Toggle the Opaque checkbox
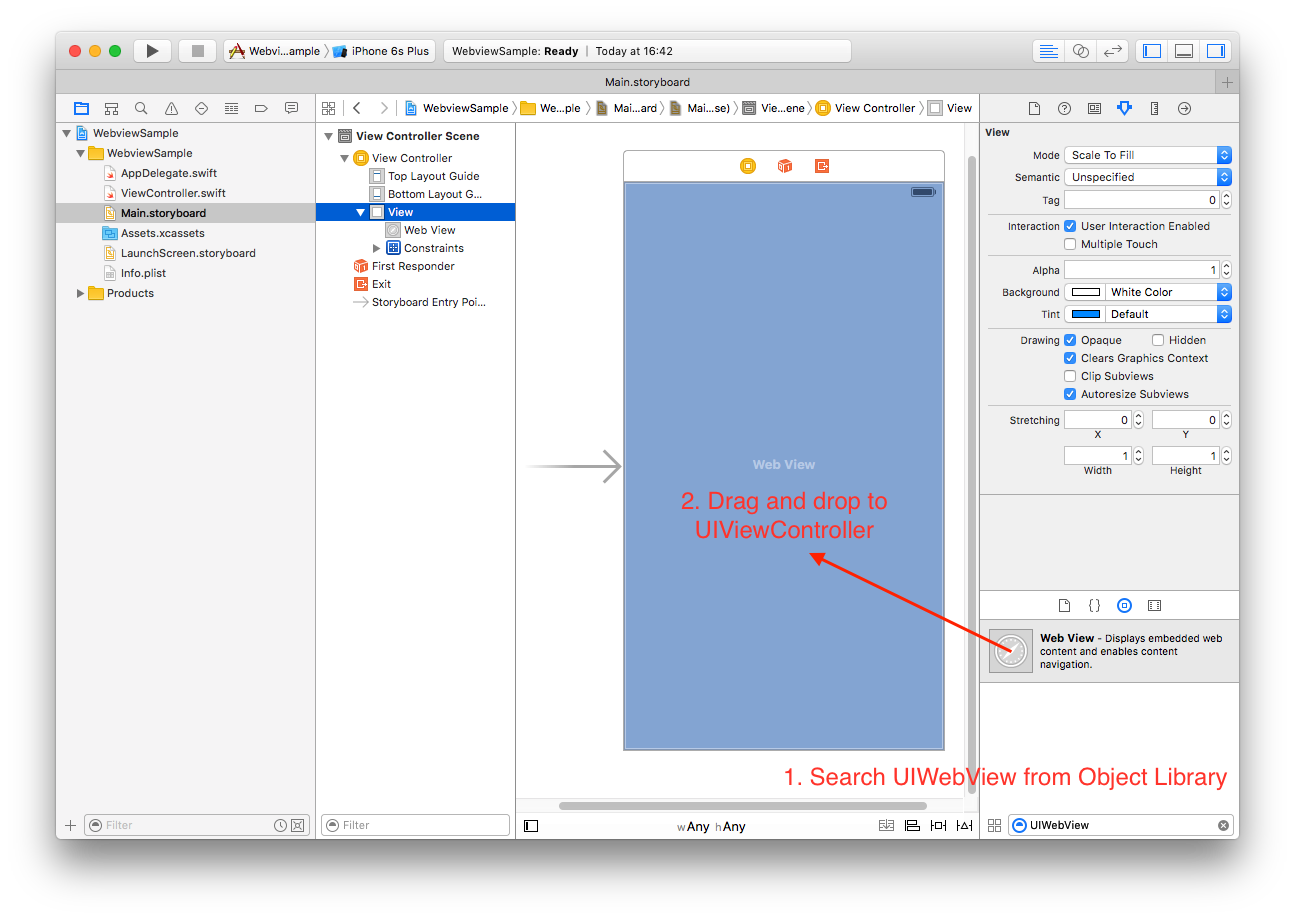The width and height of the screenshot is (1295, 919). pos(1070,340)
